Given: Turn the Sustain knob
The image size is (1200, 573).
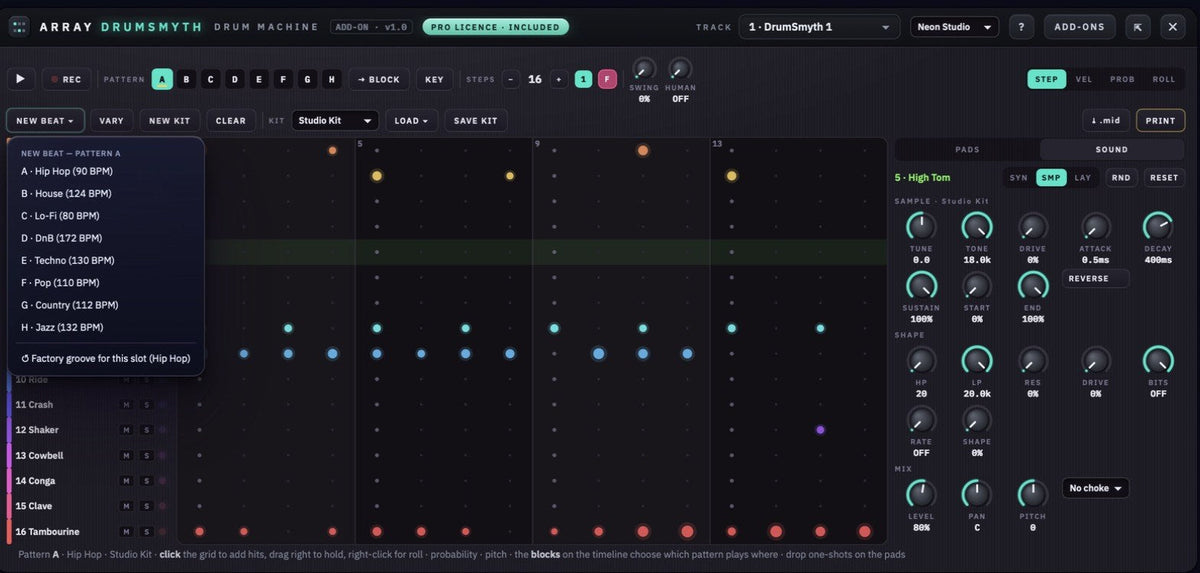Looking at the screenshot, I should 921,286.
